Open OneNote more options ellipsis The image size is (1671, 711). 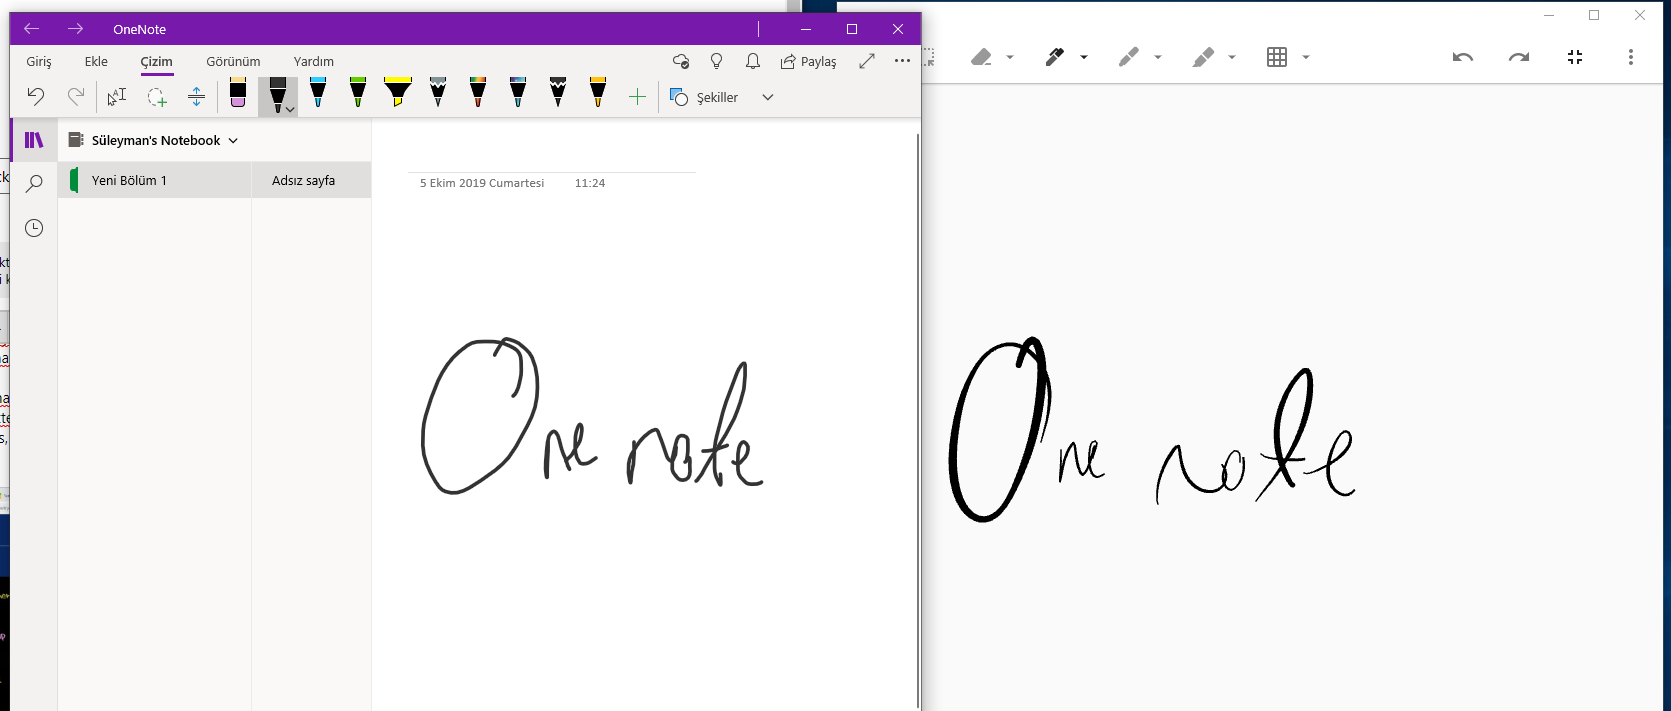902,61
